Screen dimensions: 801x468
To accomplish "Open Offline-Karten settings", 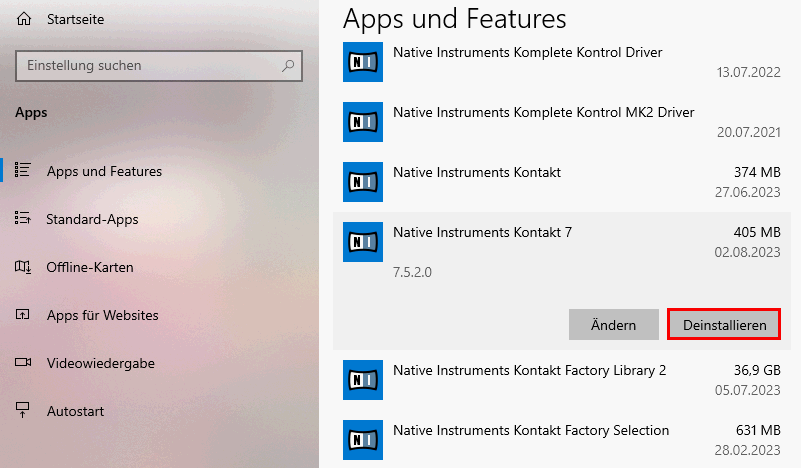I will [90, 267].
